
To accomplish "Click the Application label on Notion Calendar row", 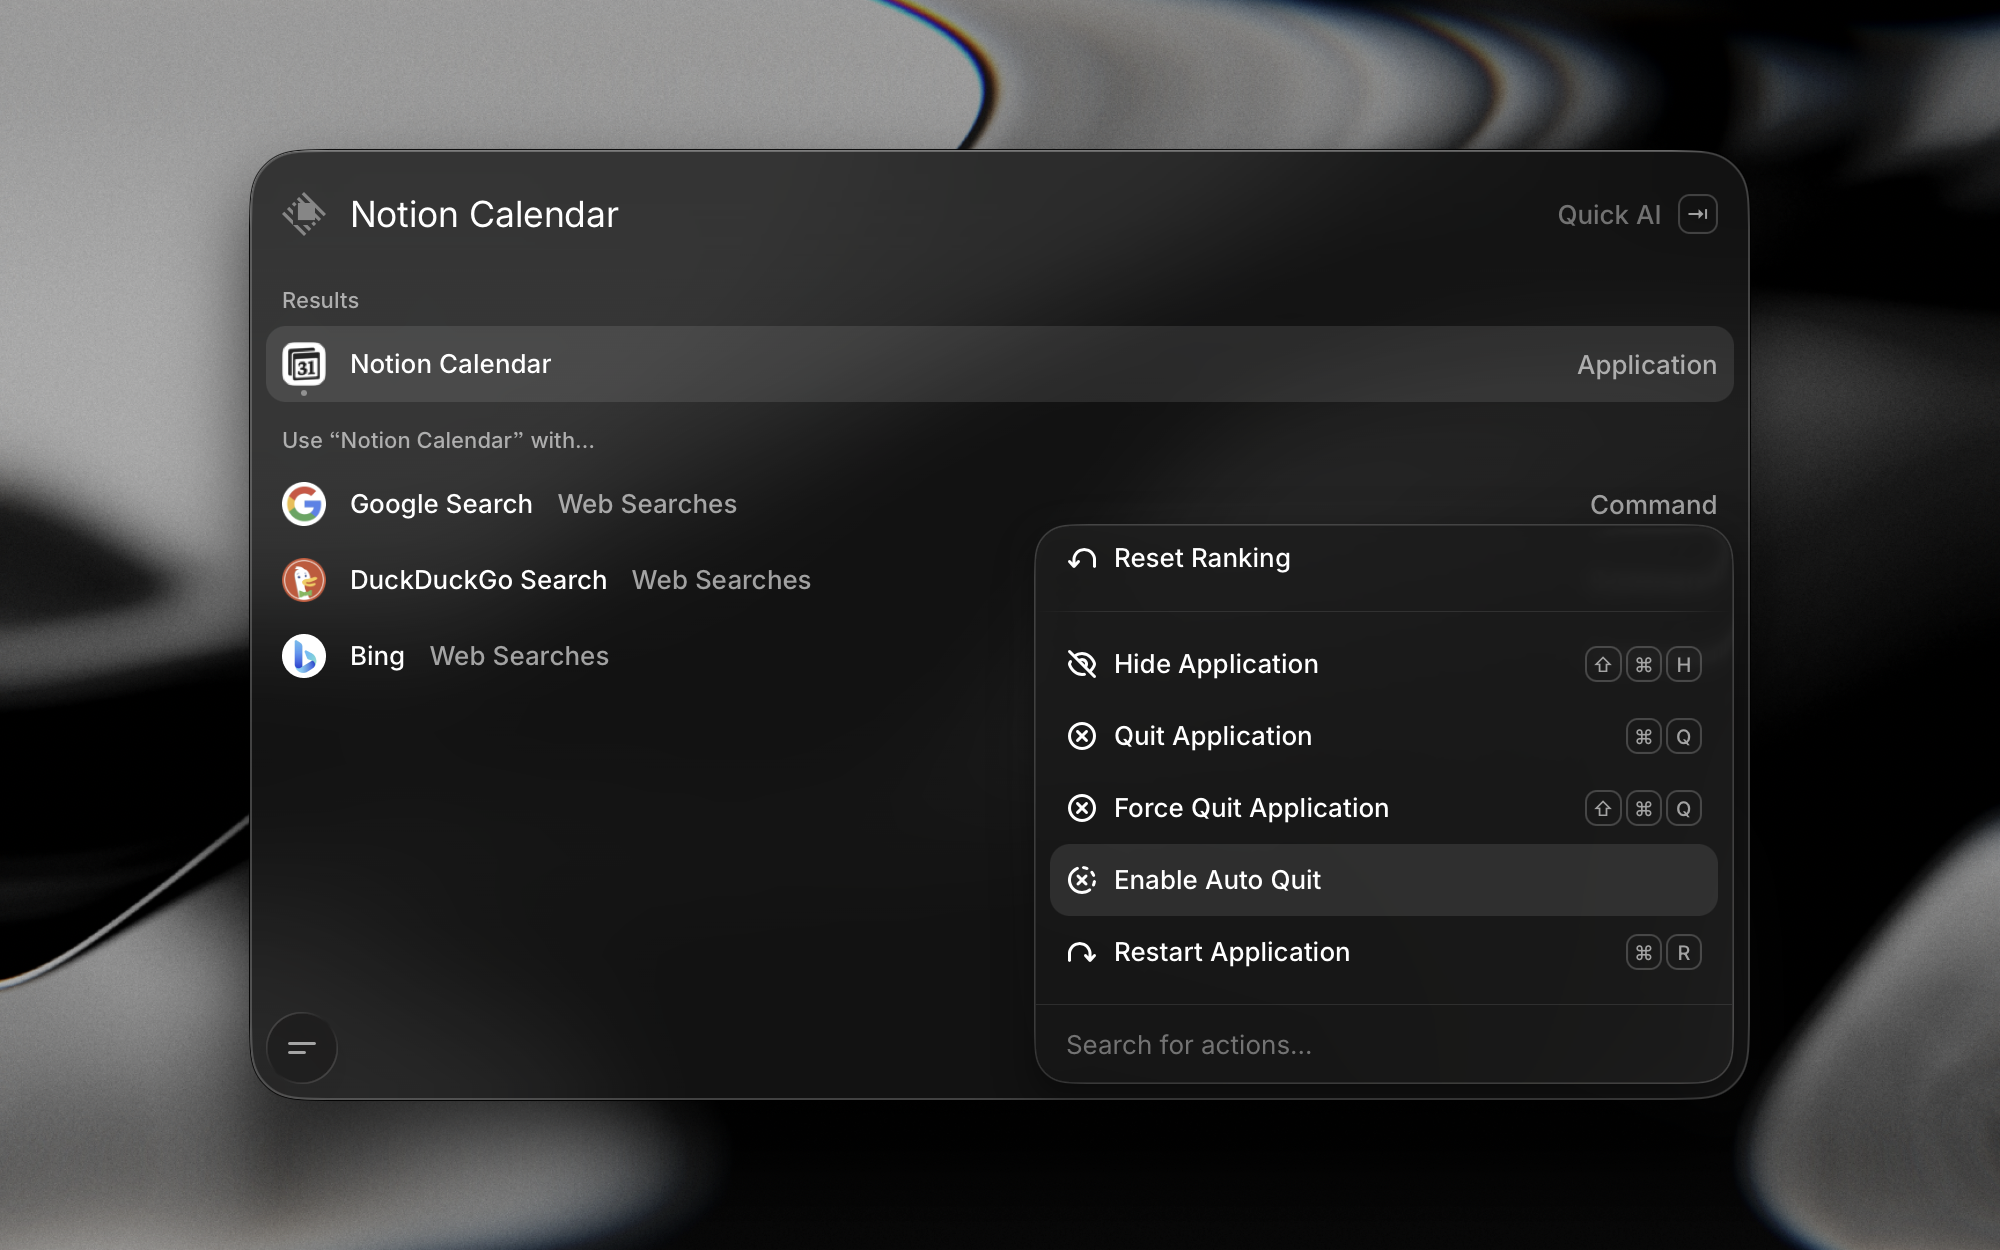I will 1647,365.
